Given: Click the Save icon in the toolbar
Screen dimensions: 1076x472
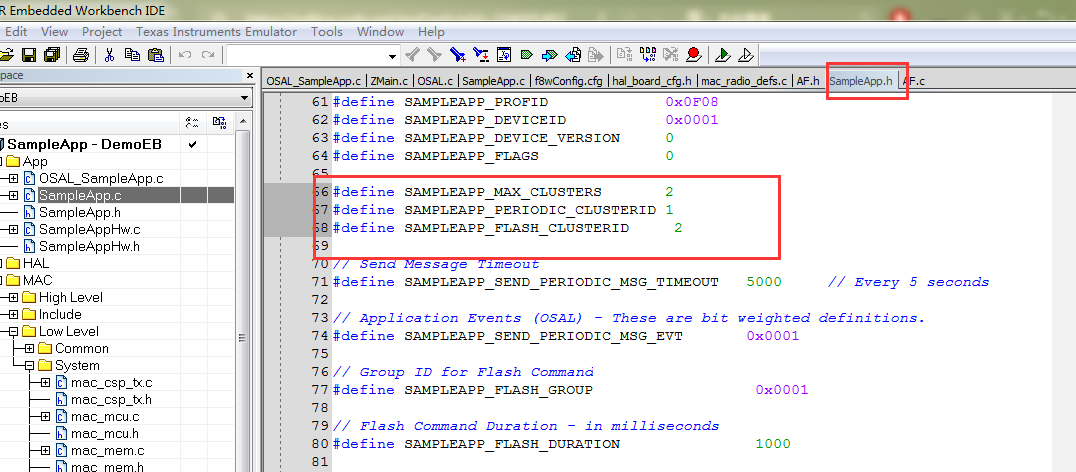Looking at the screenshot, I should [x=29, y=55].
